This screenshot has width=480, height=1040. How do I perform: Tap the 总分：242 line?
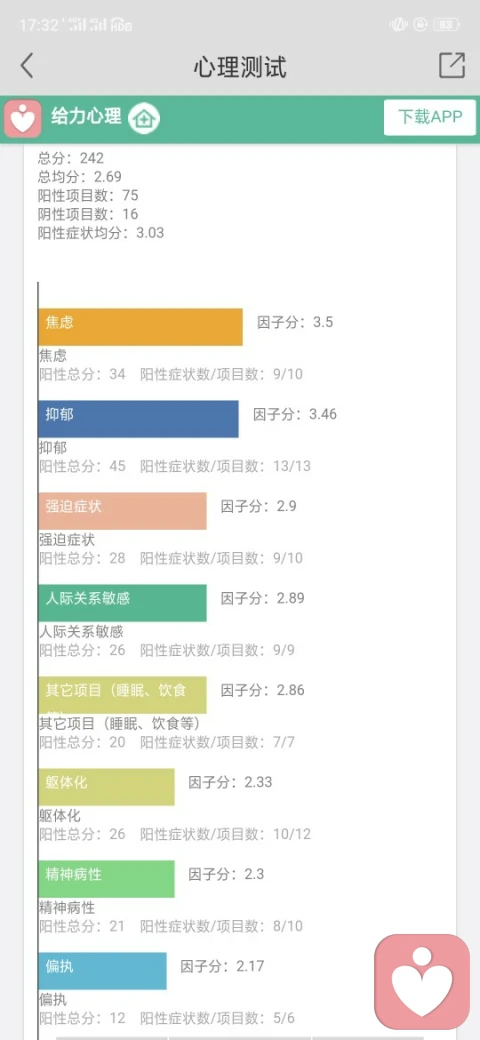point(71,158)
